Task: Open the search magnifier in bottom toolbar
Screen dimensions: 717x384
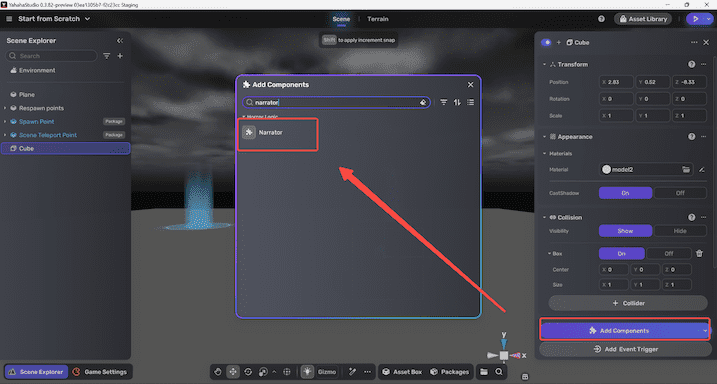Action: click(x=499, y=372)
